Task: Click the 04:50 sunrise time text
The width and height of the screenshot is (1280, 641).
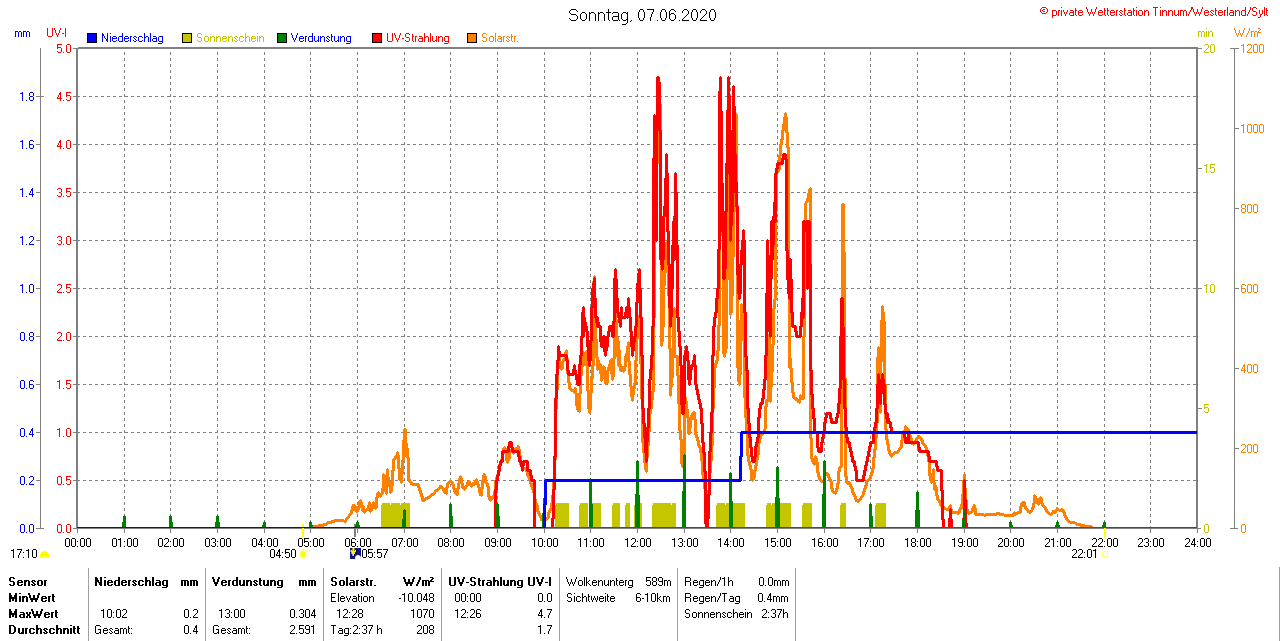Action: (x=283, y=554)
